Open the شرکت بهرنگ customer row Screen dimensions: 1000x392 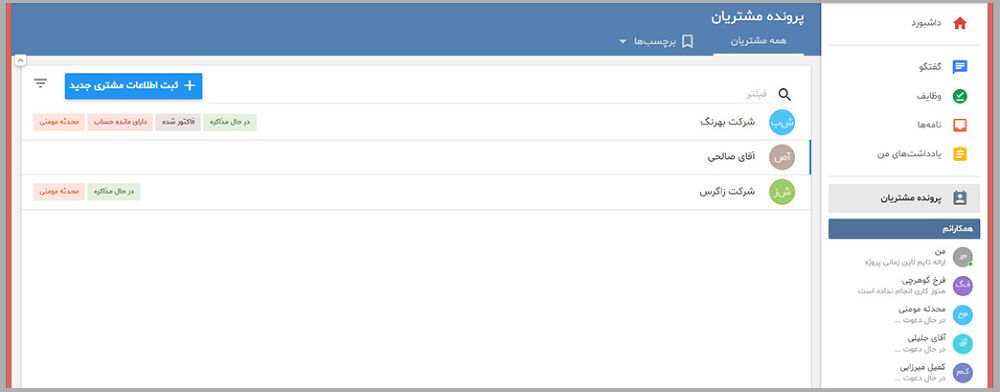pos(416,122)
